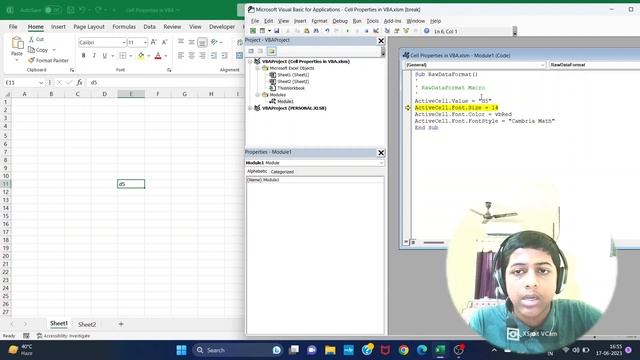Close the Properties - Module1 panel
The height and width of the screenshot is (360, 640).
(381, 153)
